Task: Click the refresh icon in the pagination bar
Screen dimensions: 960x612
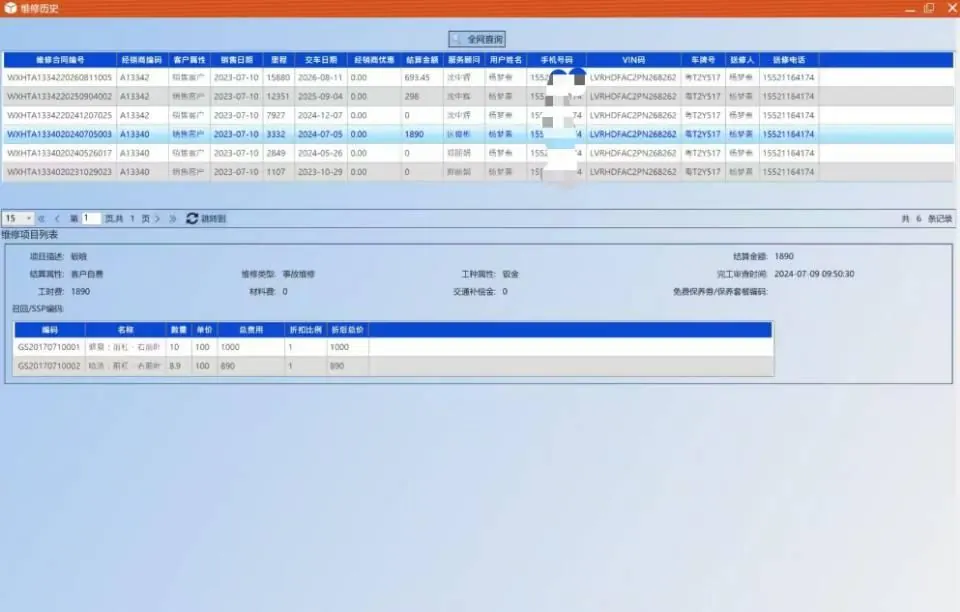Action: point(192,218)
